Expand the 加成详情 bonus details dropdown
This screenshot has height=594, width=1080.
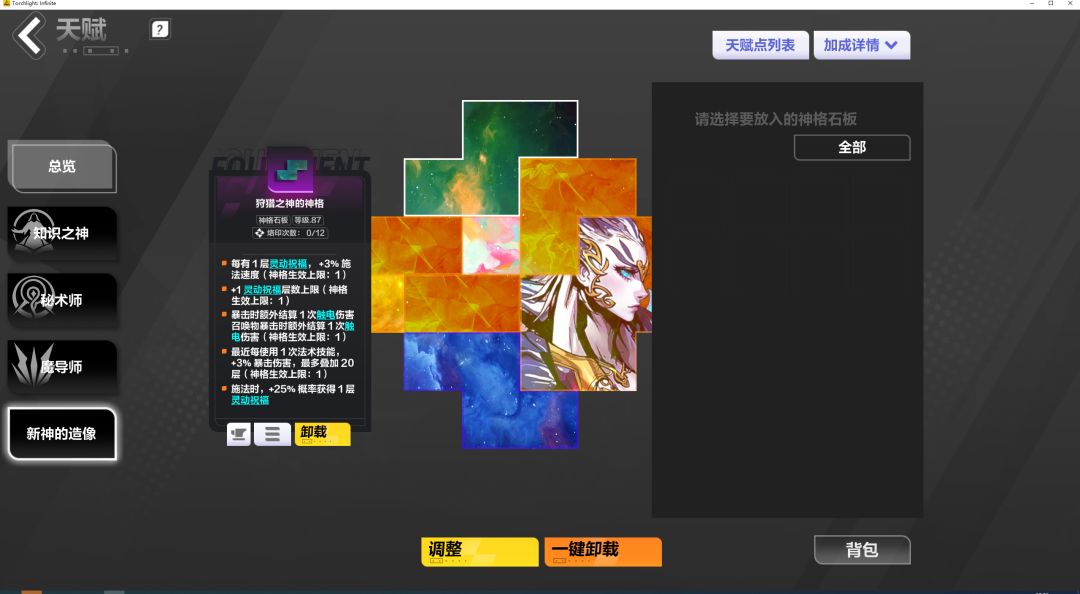coord(861,45)
